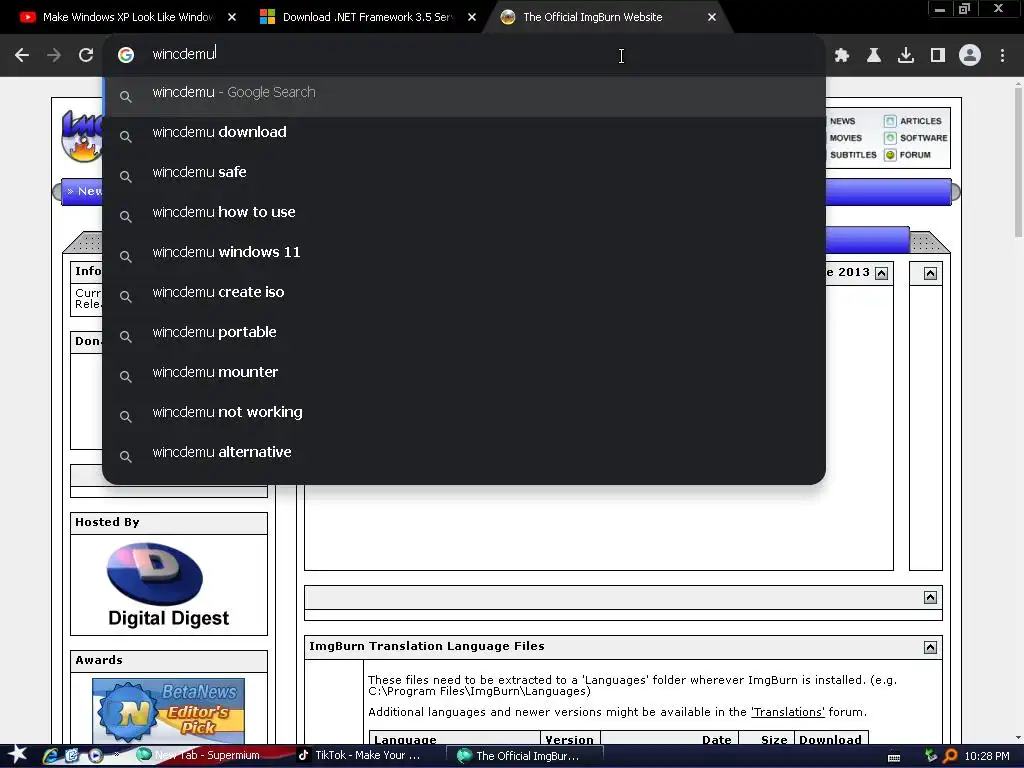The image size is (1024, 768).
Task: Click the BetaNews Editor's Pick award badge
Action: click(x=168, y=711)
